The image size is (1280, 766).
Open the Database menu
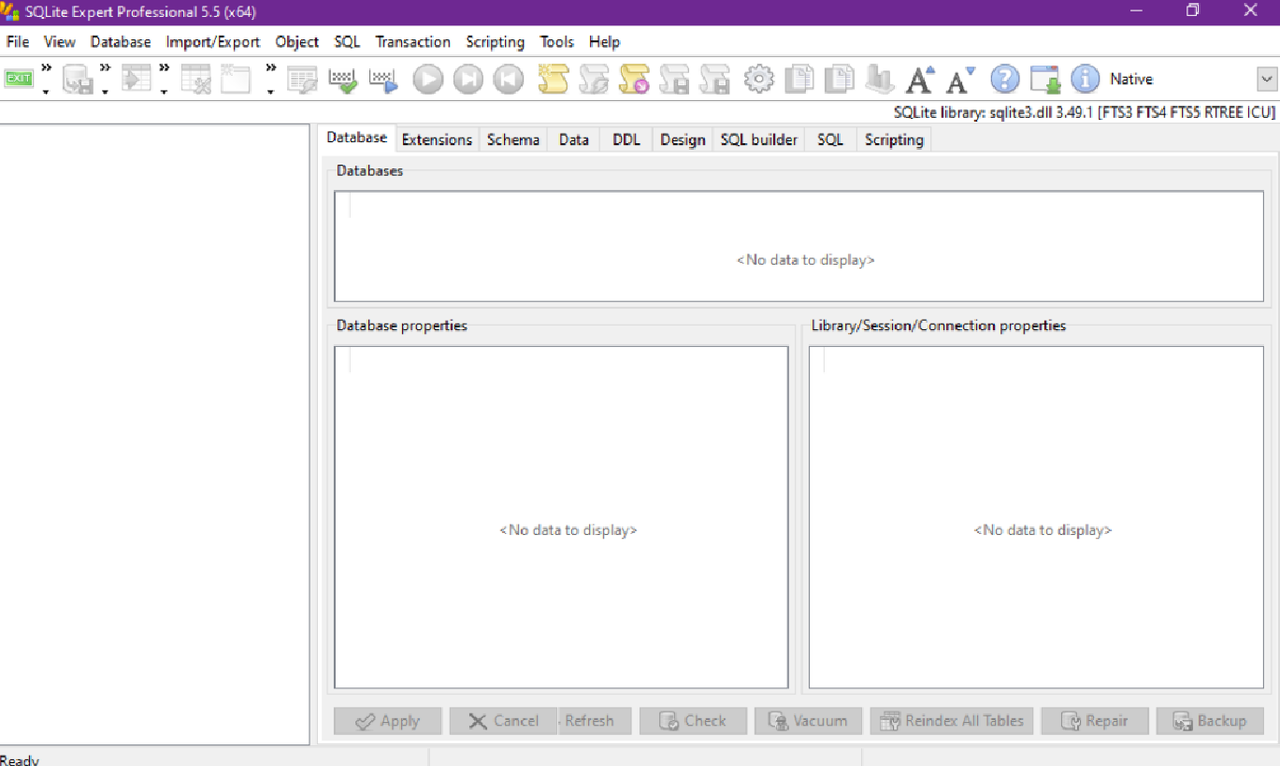120,42
